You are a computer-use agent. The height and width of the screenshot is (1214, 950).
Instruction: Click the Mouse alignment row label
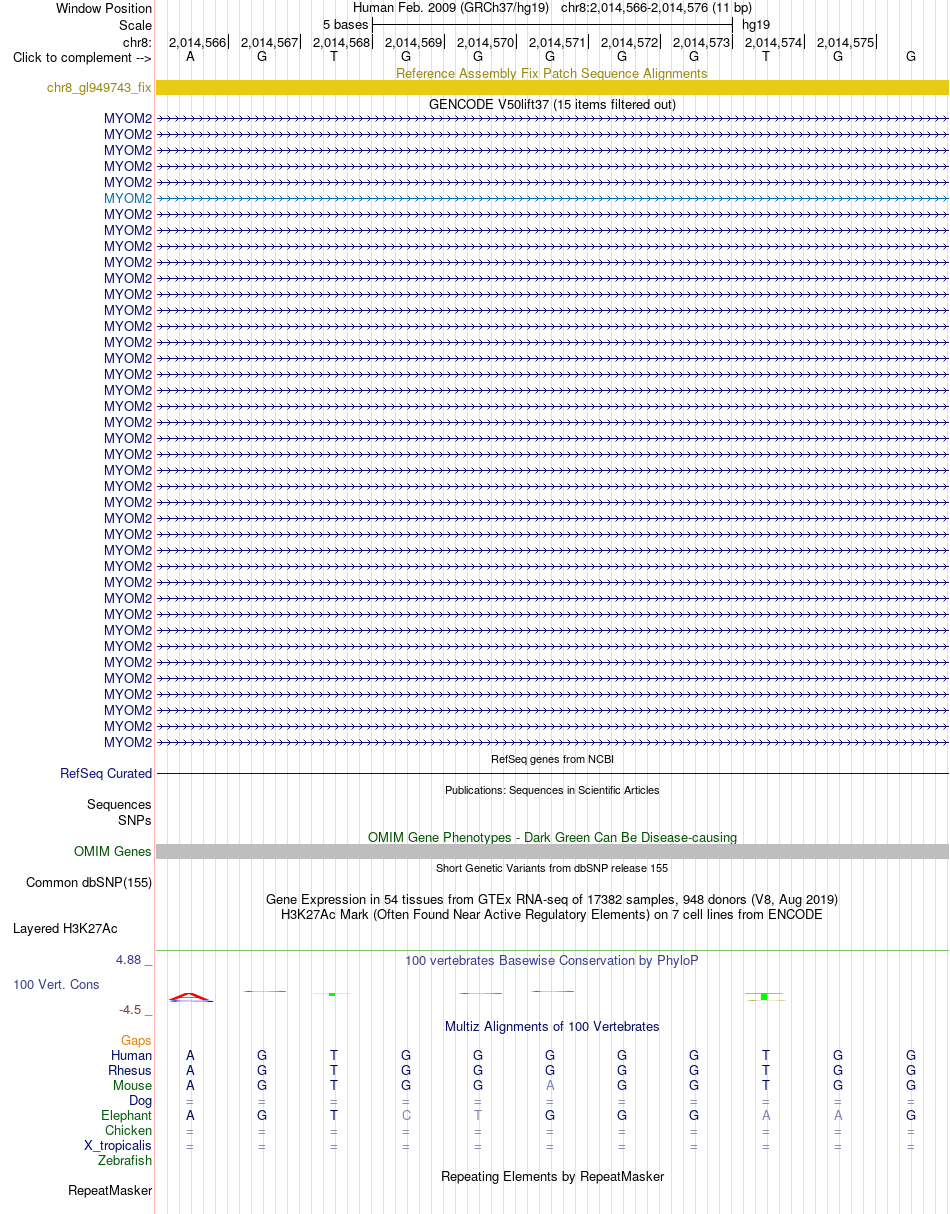click(x=132, y=1086)
